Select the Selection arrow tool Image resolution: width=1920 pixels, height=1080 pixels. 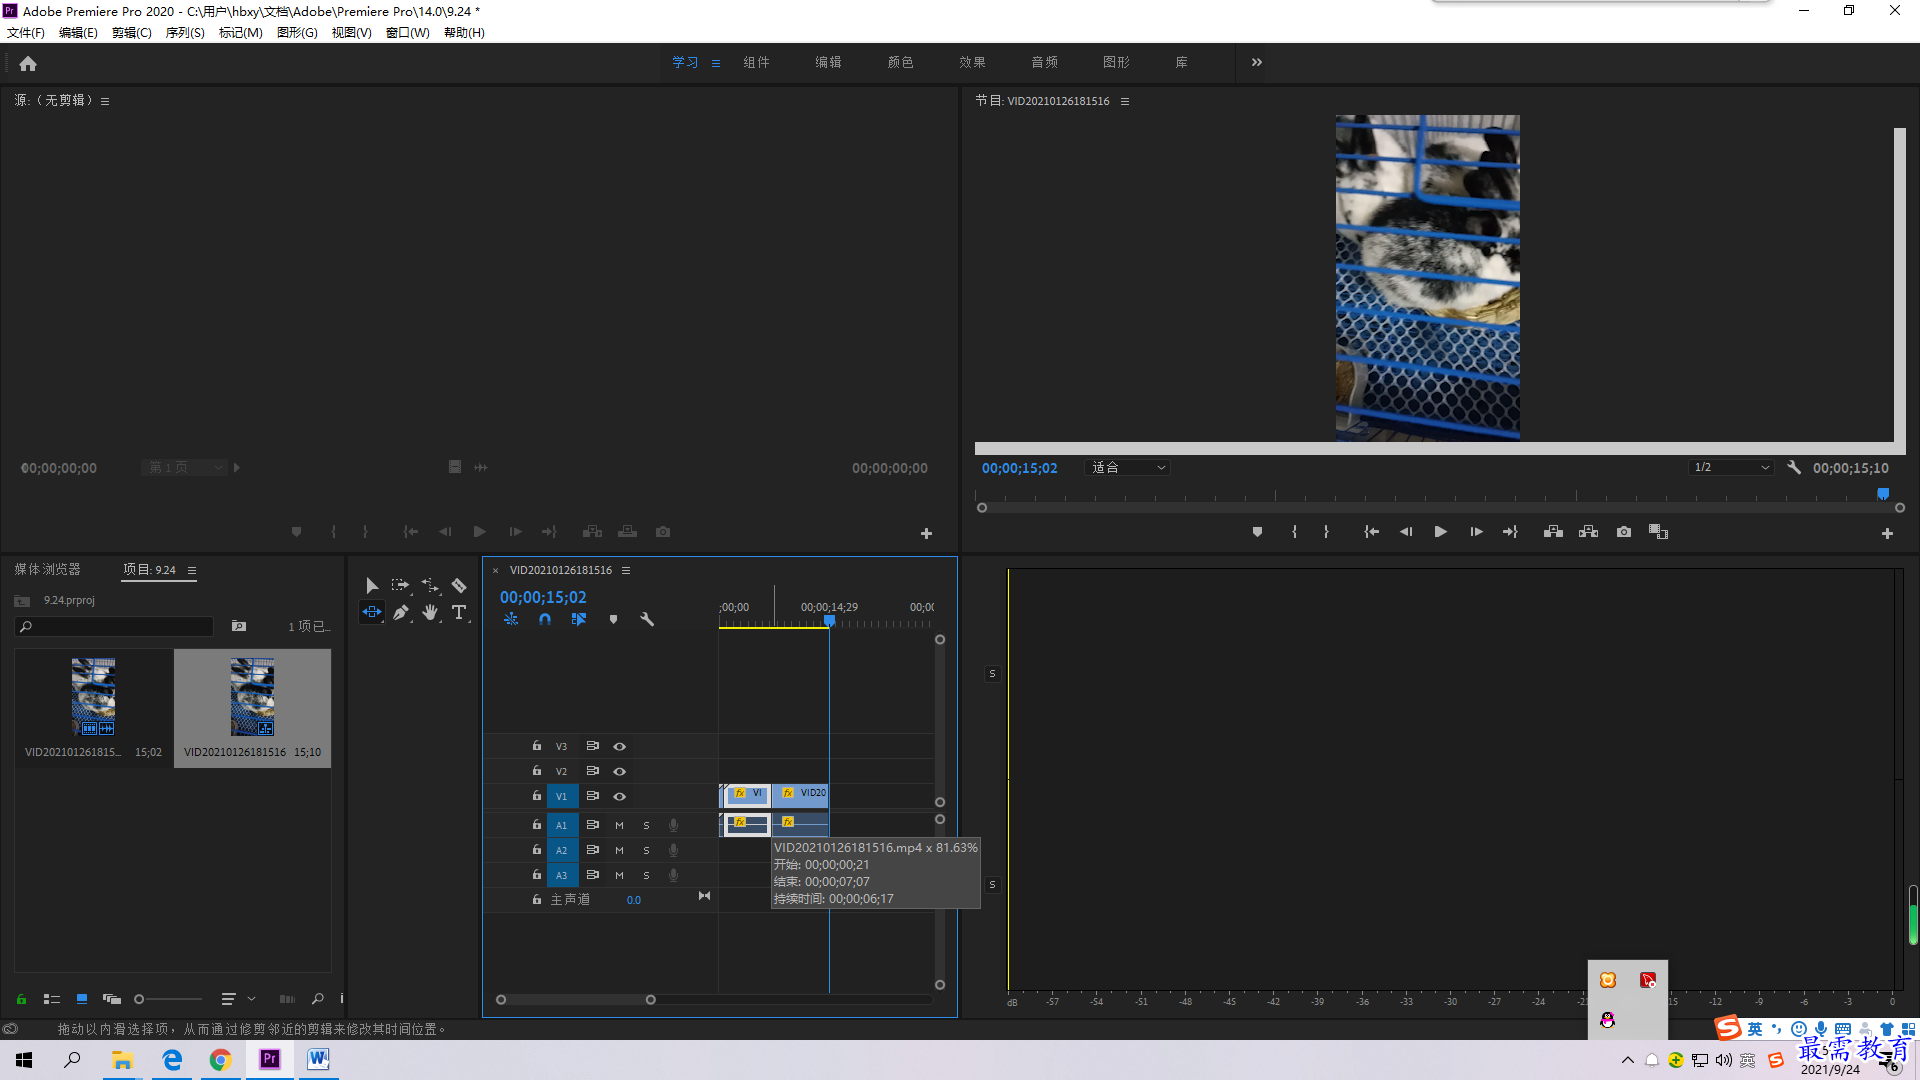point(372,585)
